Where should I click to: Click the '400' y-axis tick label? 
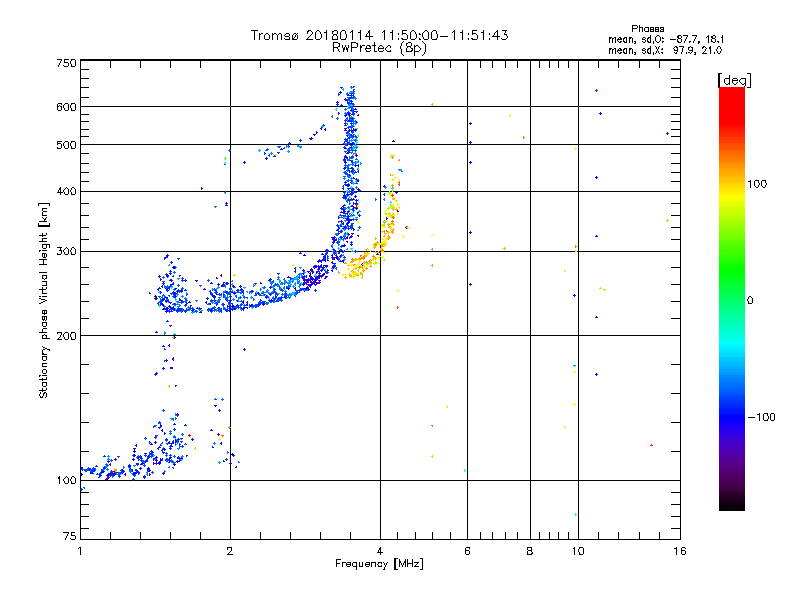[x=66, y=191]
